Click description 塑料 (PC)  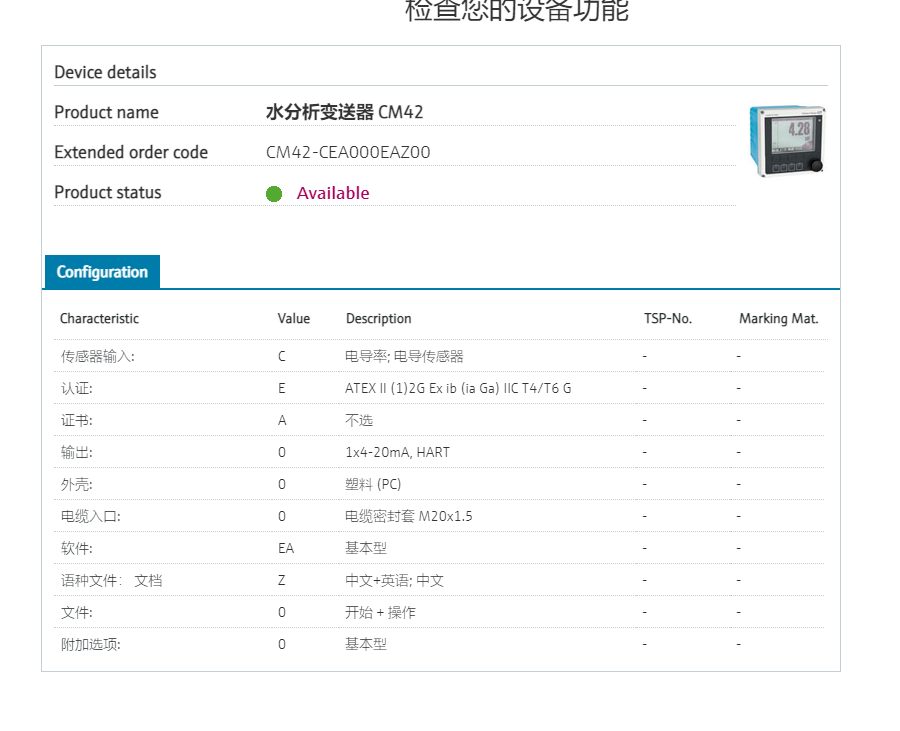373,484
